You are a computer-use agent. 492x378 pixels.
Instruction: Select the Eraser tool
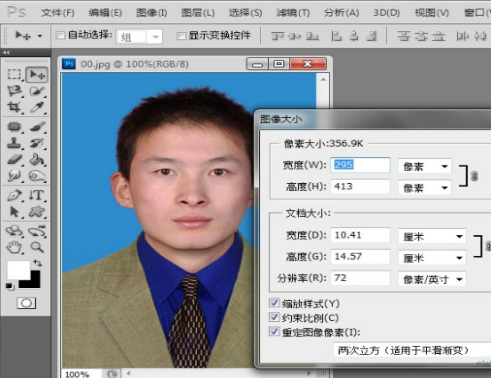(14, 159)
